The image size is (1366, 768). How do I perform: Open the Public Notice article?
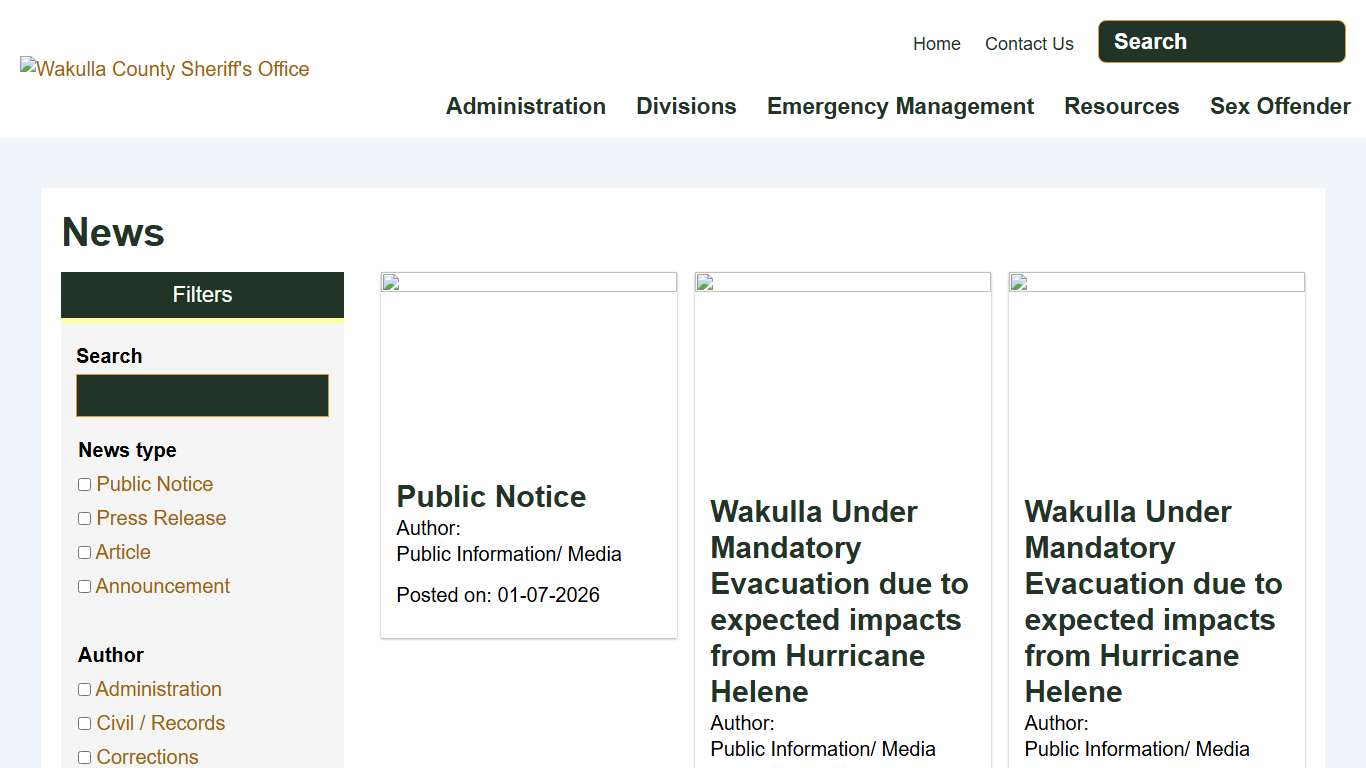[490, 496]
